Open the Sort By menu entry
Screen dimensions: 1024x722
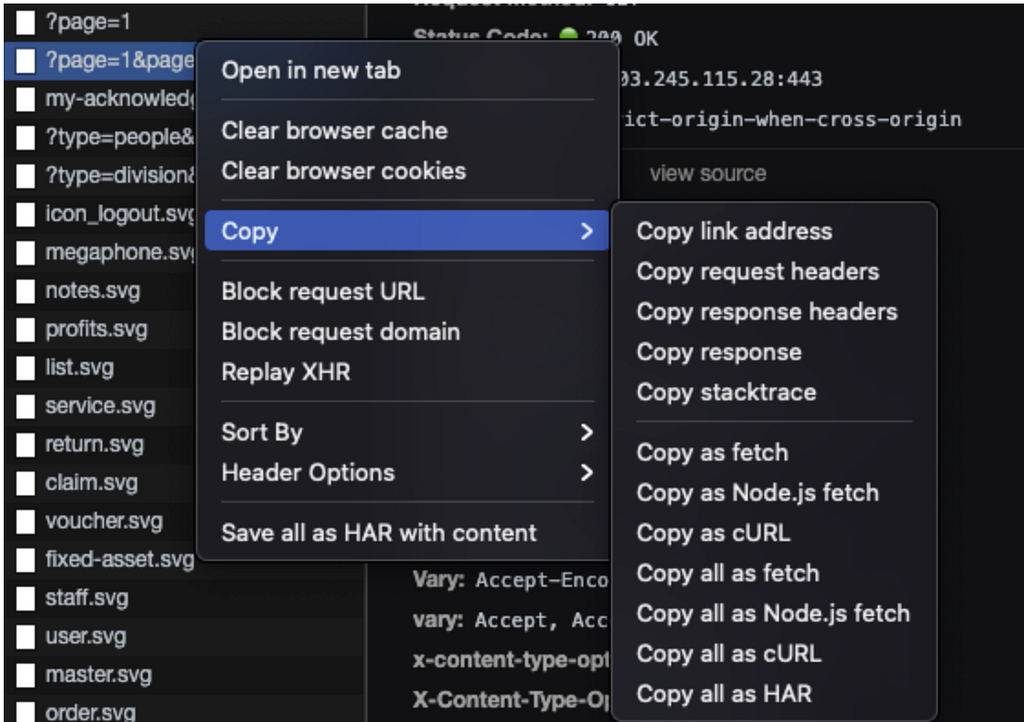406,432
